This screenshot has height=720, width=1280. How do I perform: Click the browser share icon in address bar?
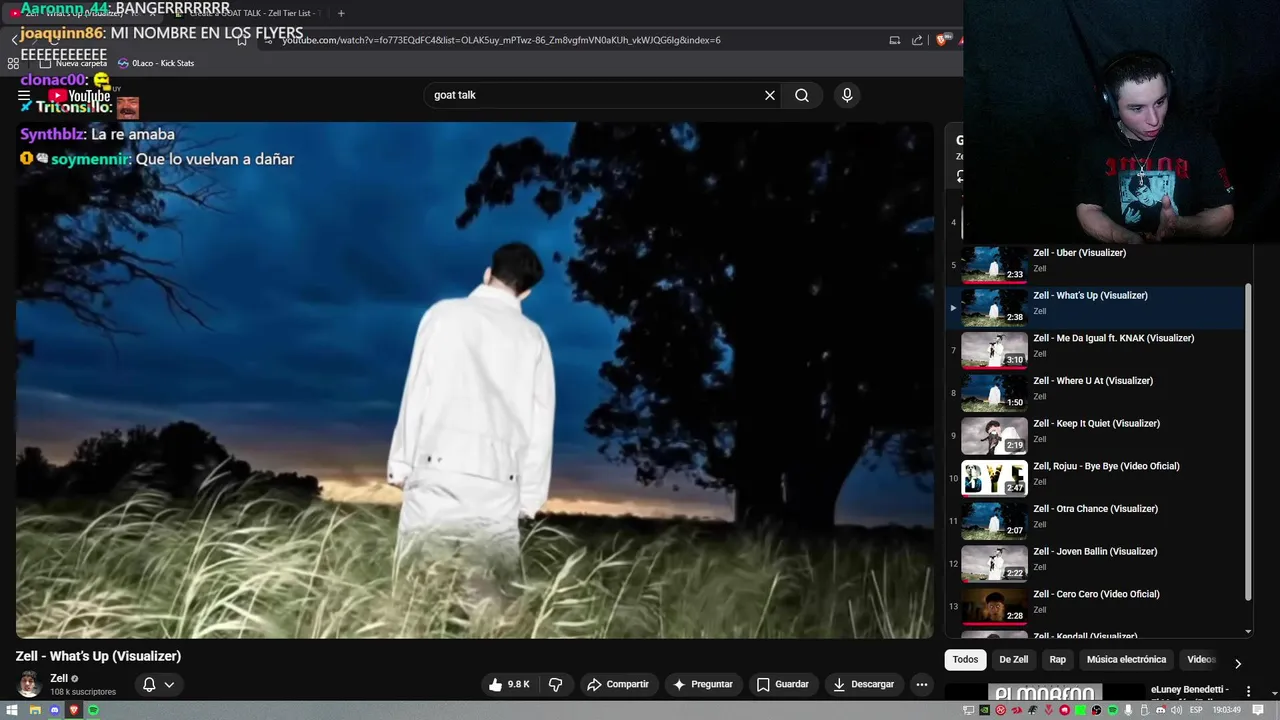pyautogui.click(x=917, y=40)
